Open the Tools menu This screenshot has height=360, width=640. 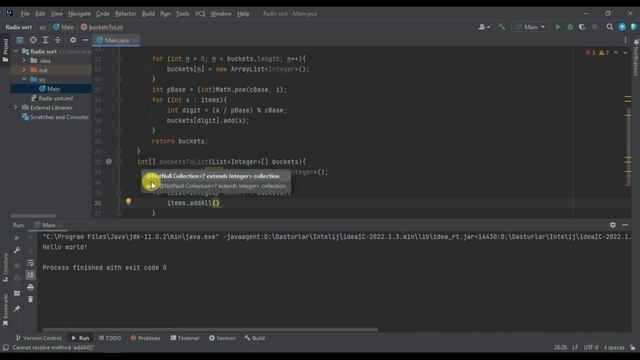coord(182,13)
